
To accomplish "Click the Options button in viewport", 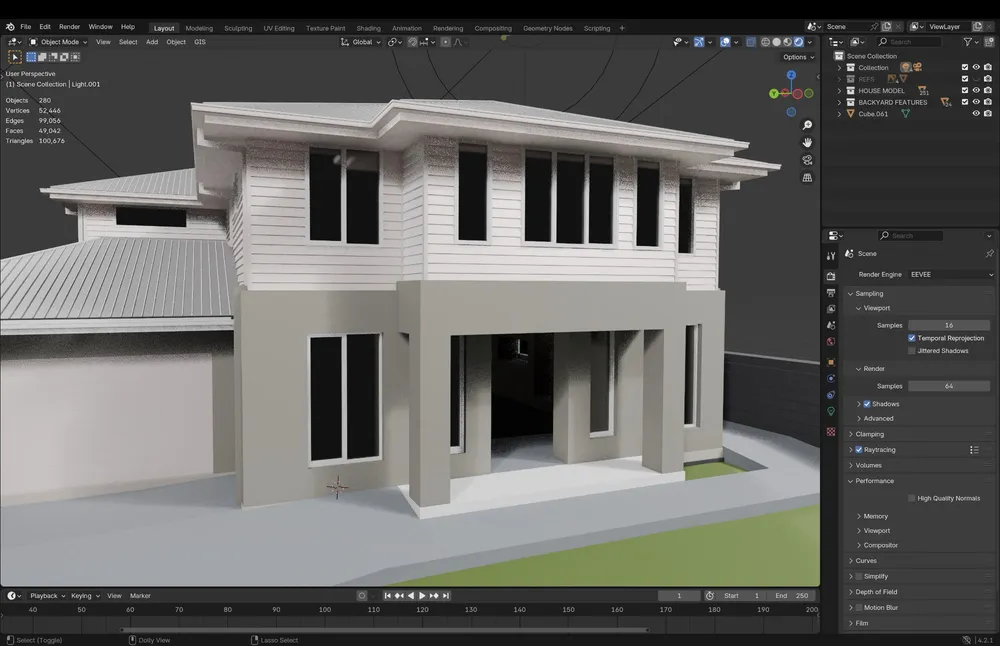I will [796, 57].
